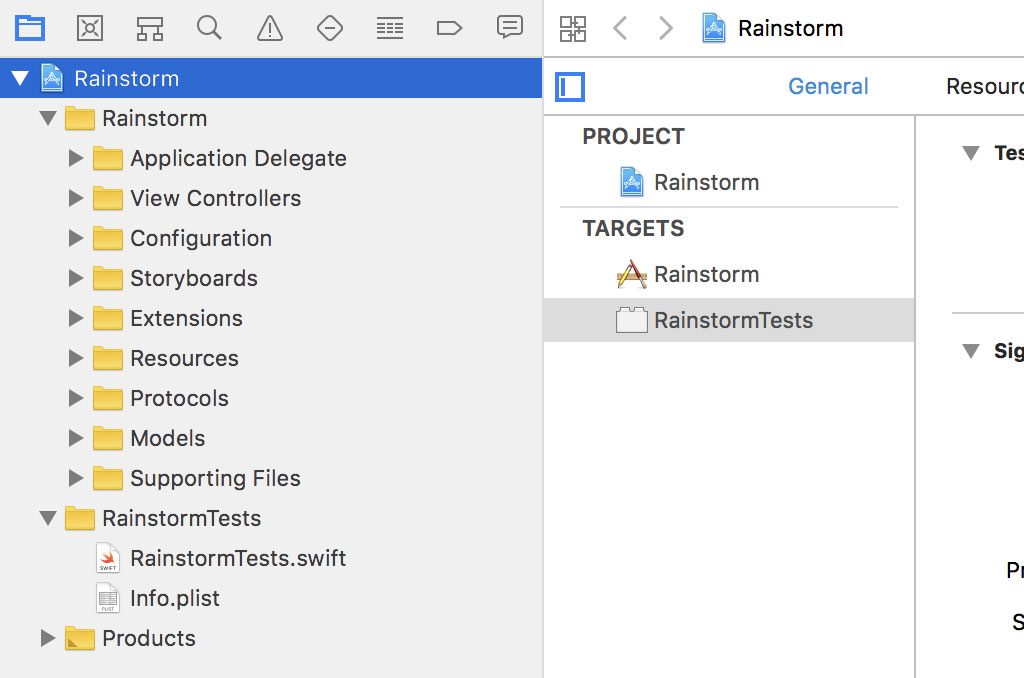This screenshot has height=678, width=1024.
Task: Collapse the RainstormTests group
Action: tap(47, 518)
